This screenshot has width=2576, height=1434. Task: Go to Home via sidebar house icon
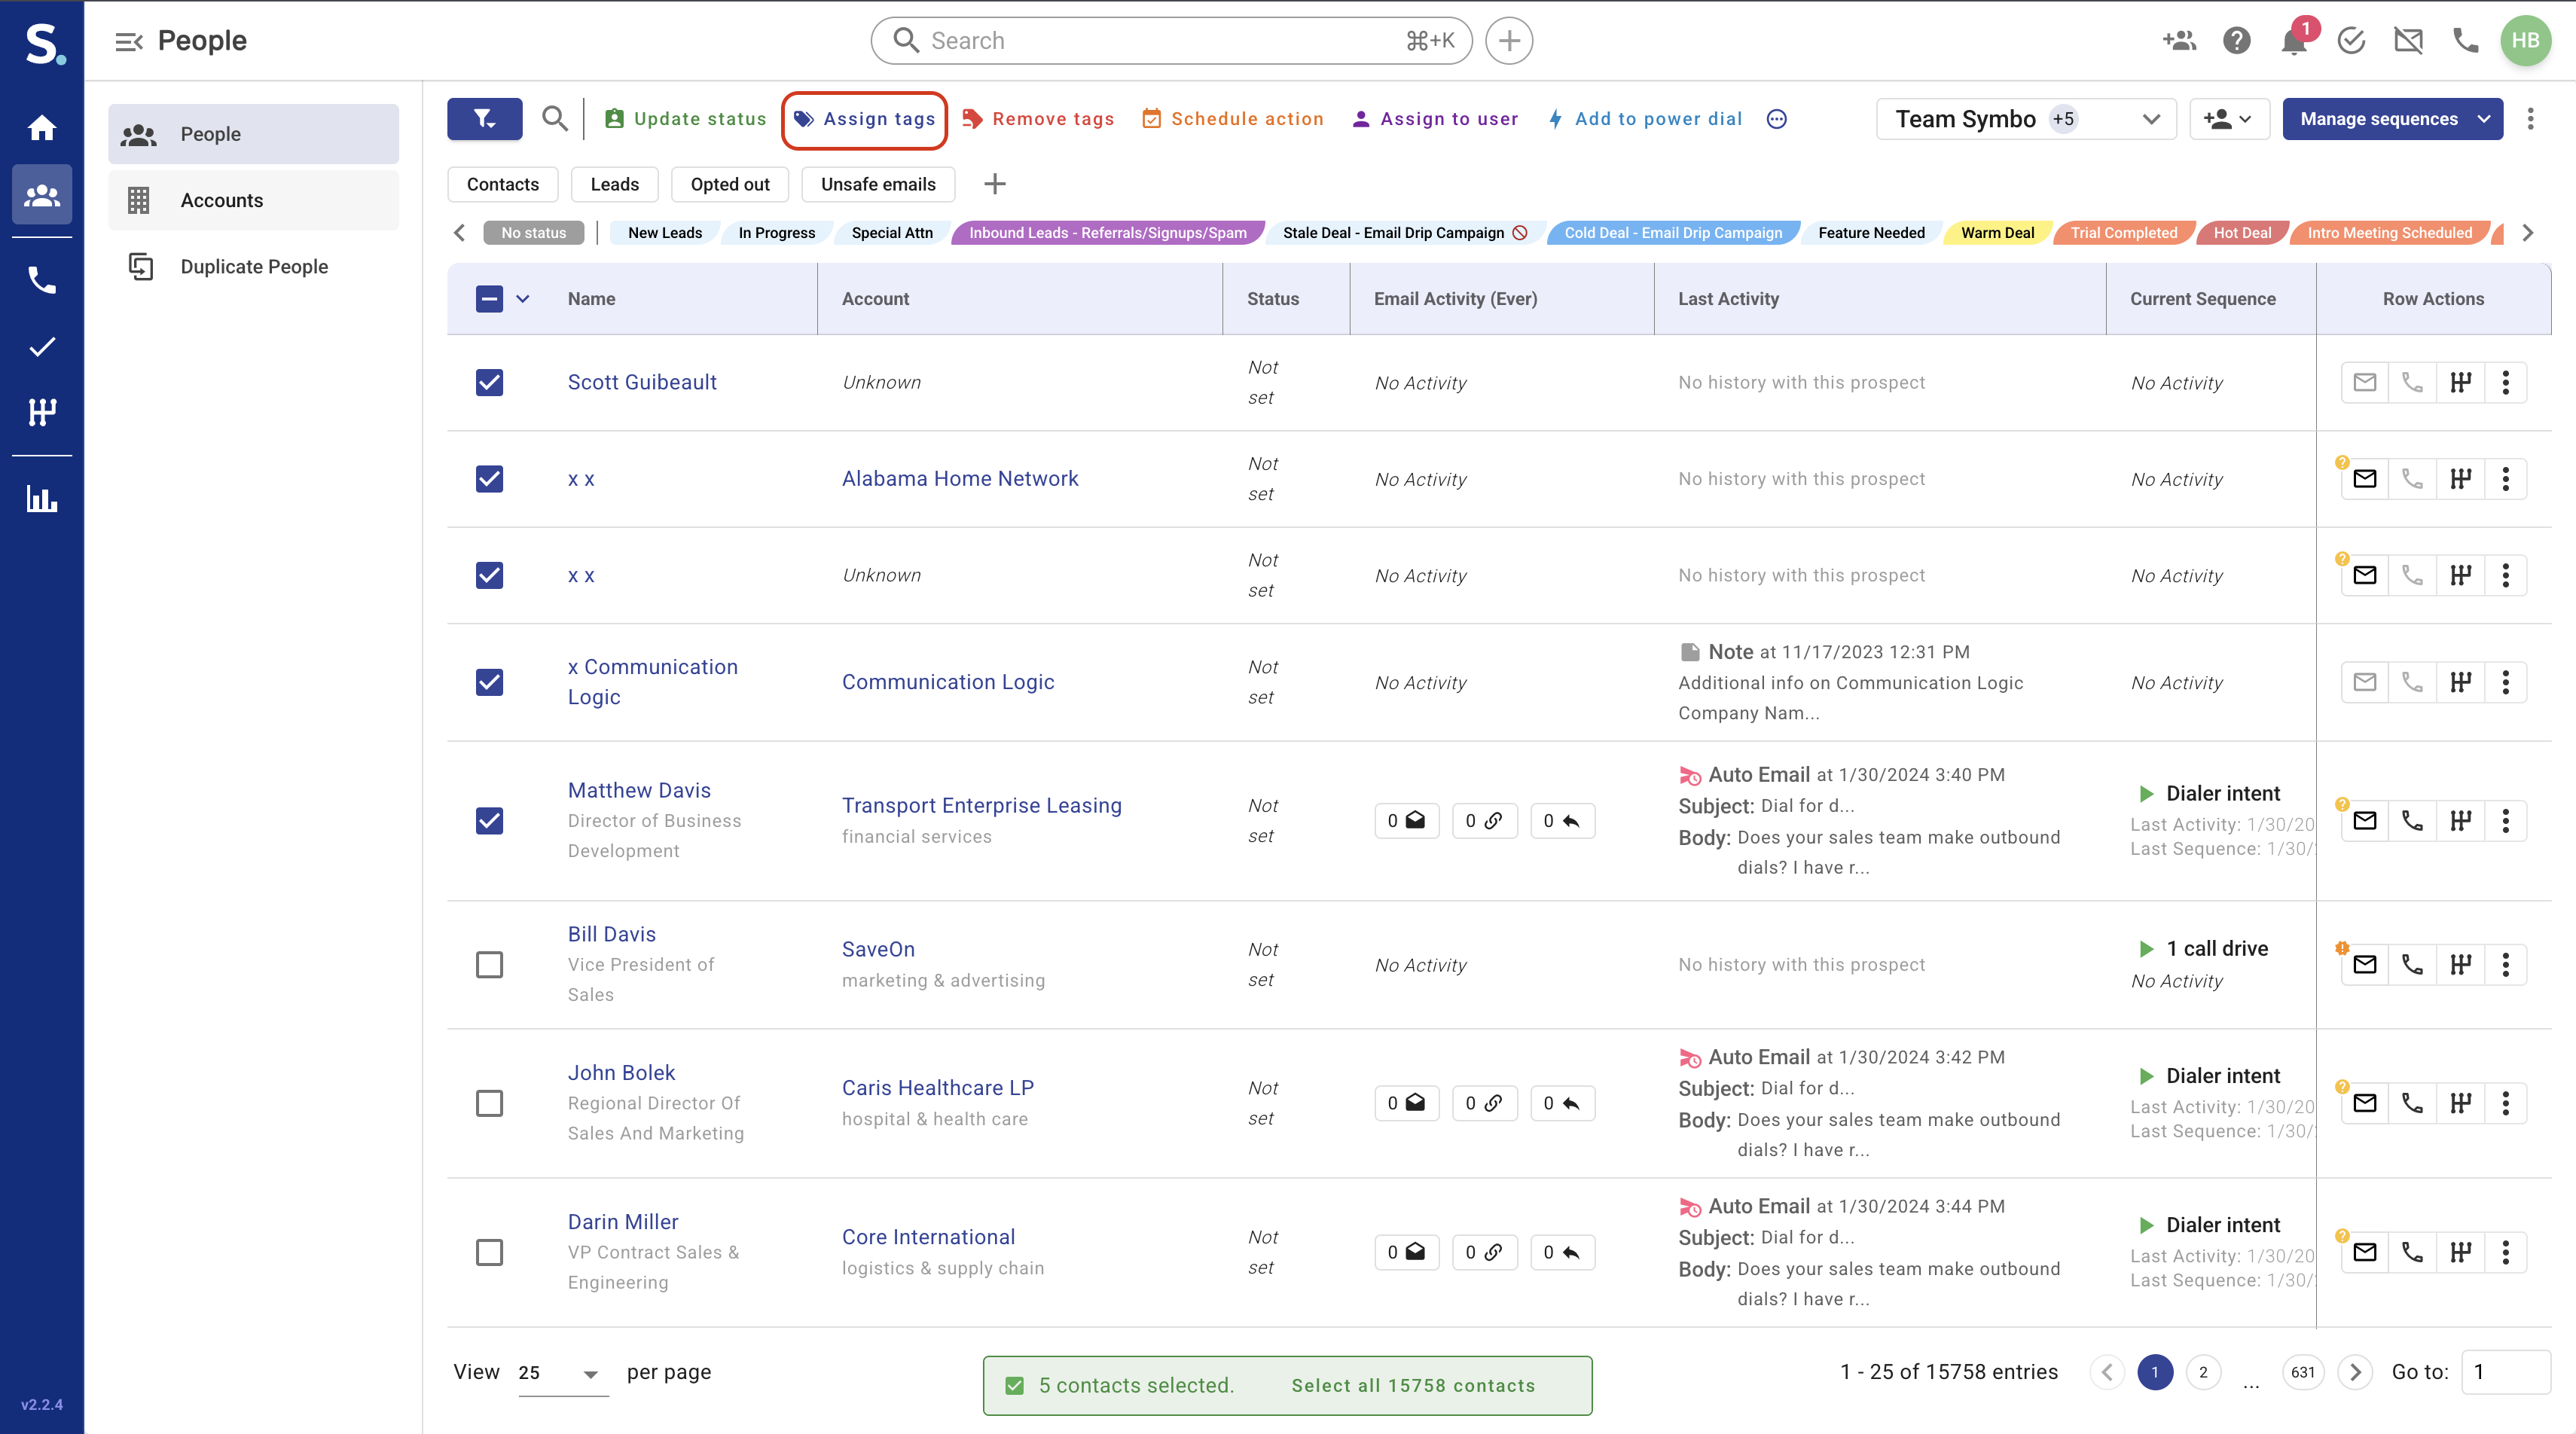41,128
